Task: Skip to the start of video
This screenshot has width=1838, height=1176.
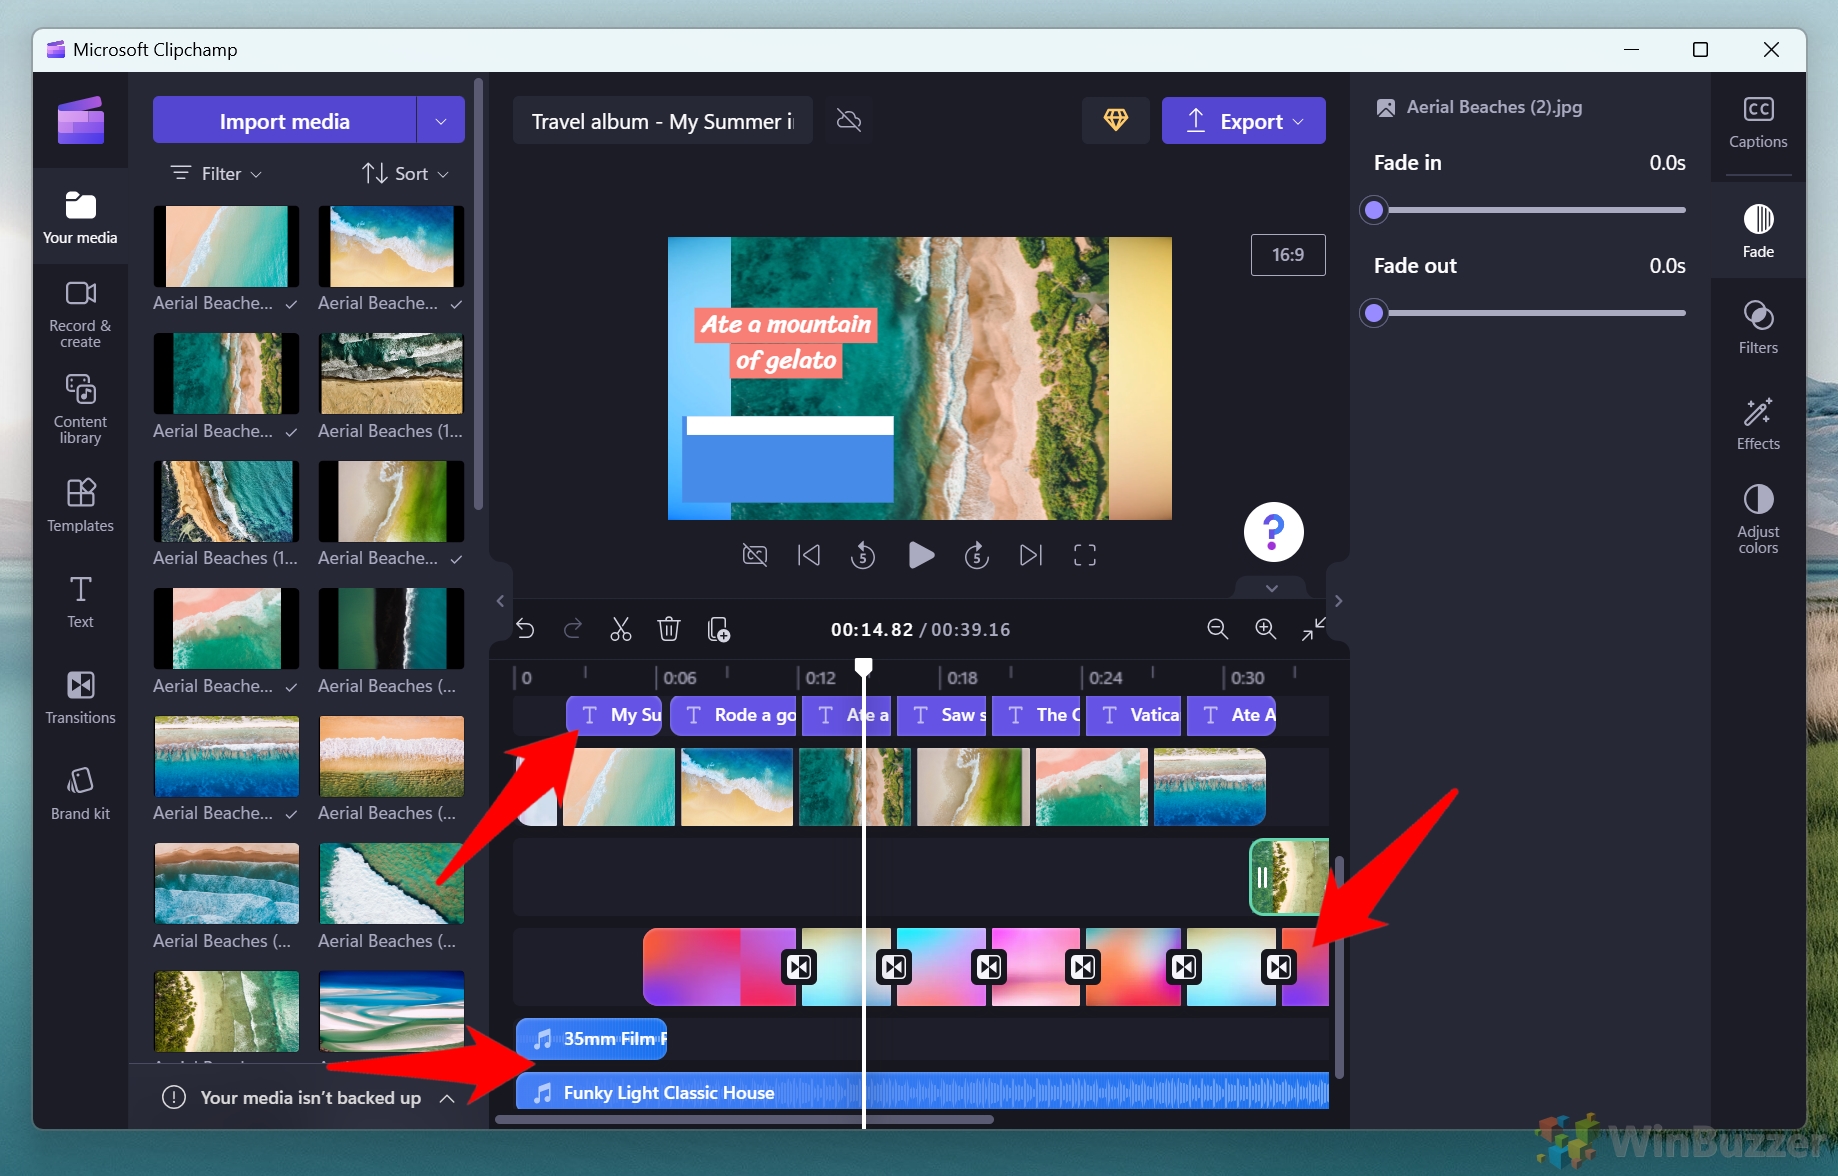Action: click(x=809, y=555)
